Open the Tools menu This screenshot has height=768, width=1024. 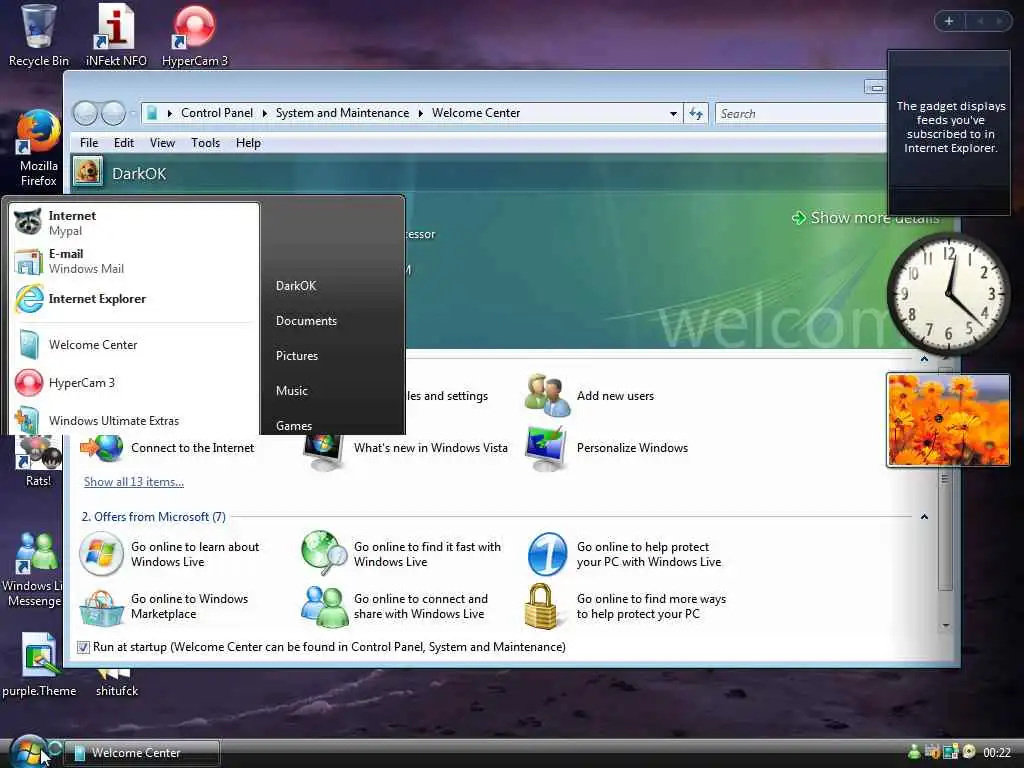(x=205, y=142)
